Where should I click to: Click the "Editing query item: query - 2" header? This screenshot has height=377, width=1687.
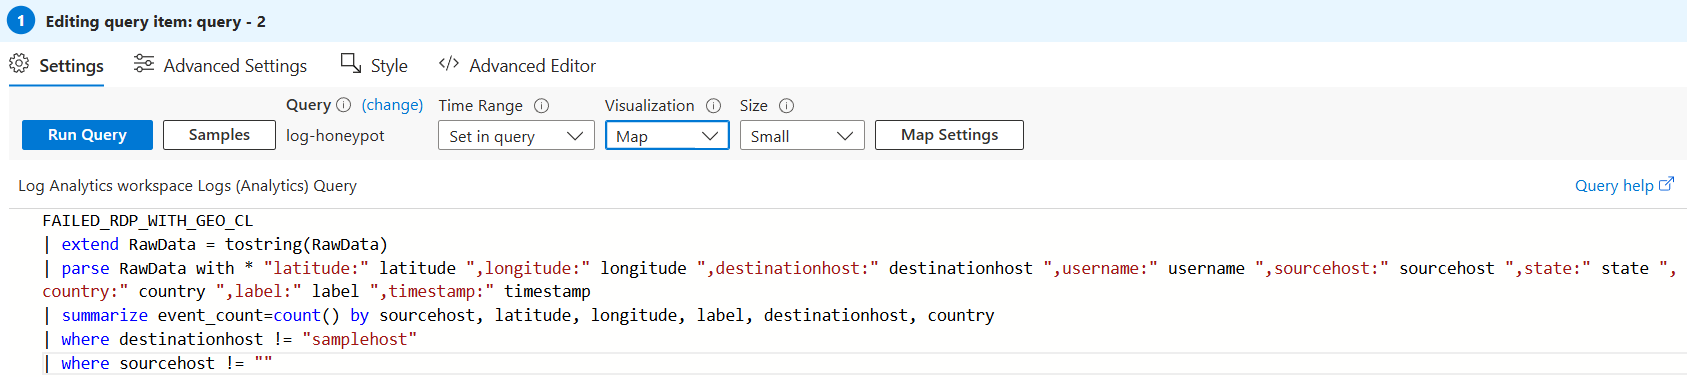click(155, 21)
